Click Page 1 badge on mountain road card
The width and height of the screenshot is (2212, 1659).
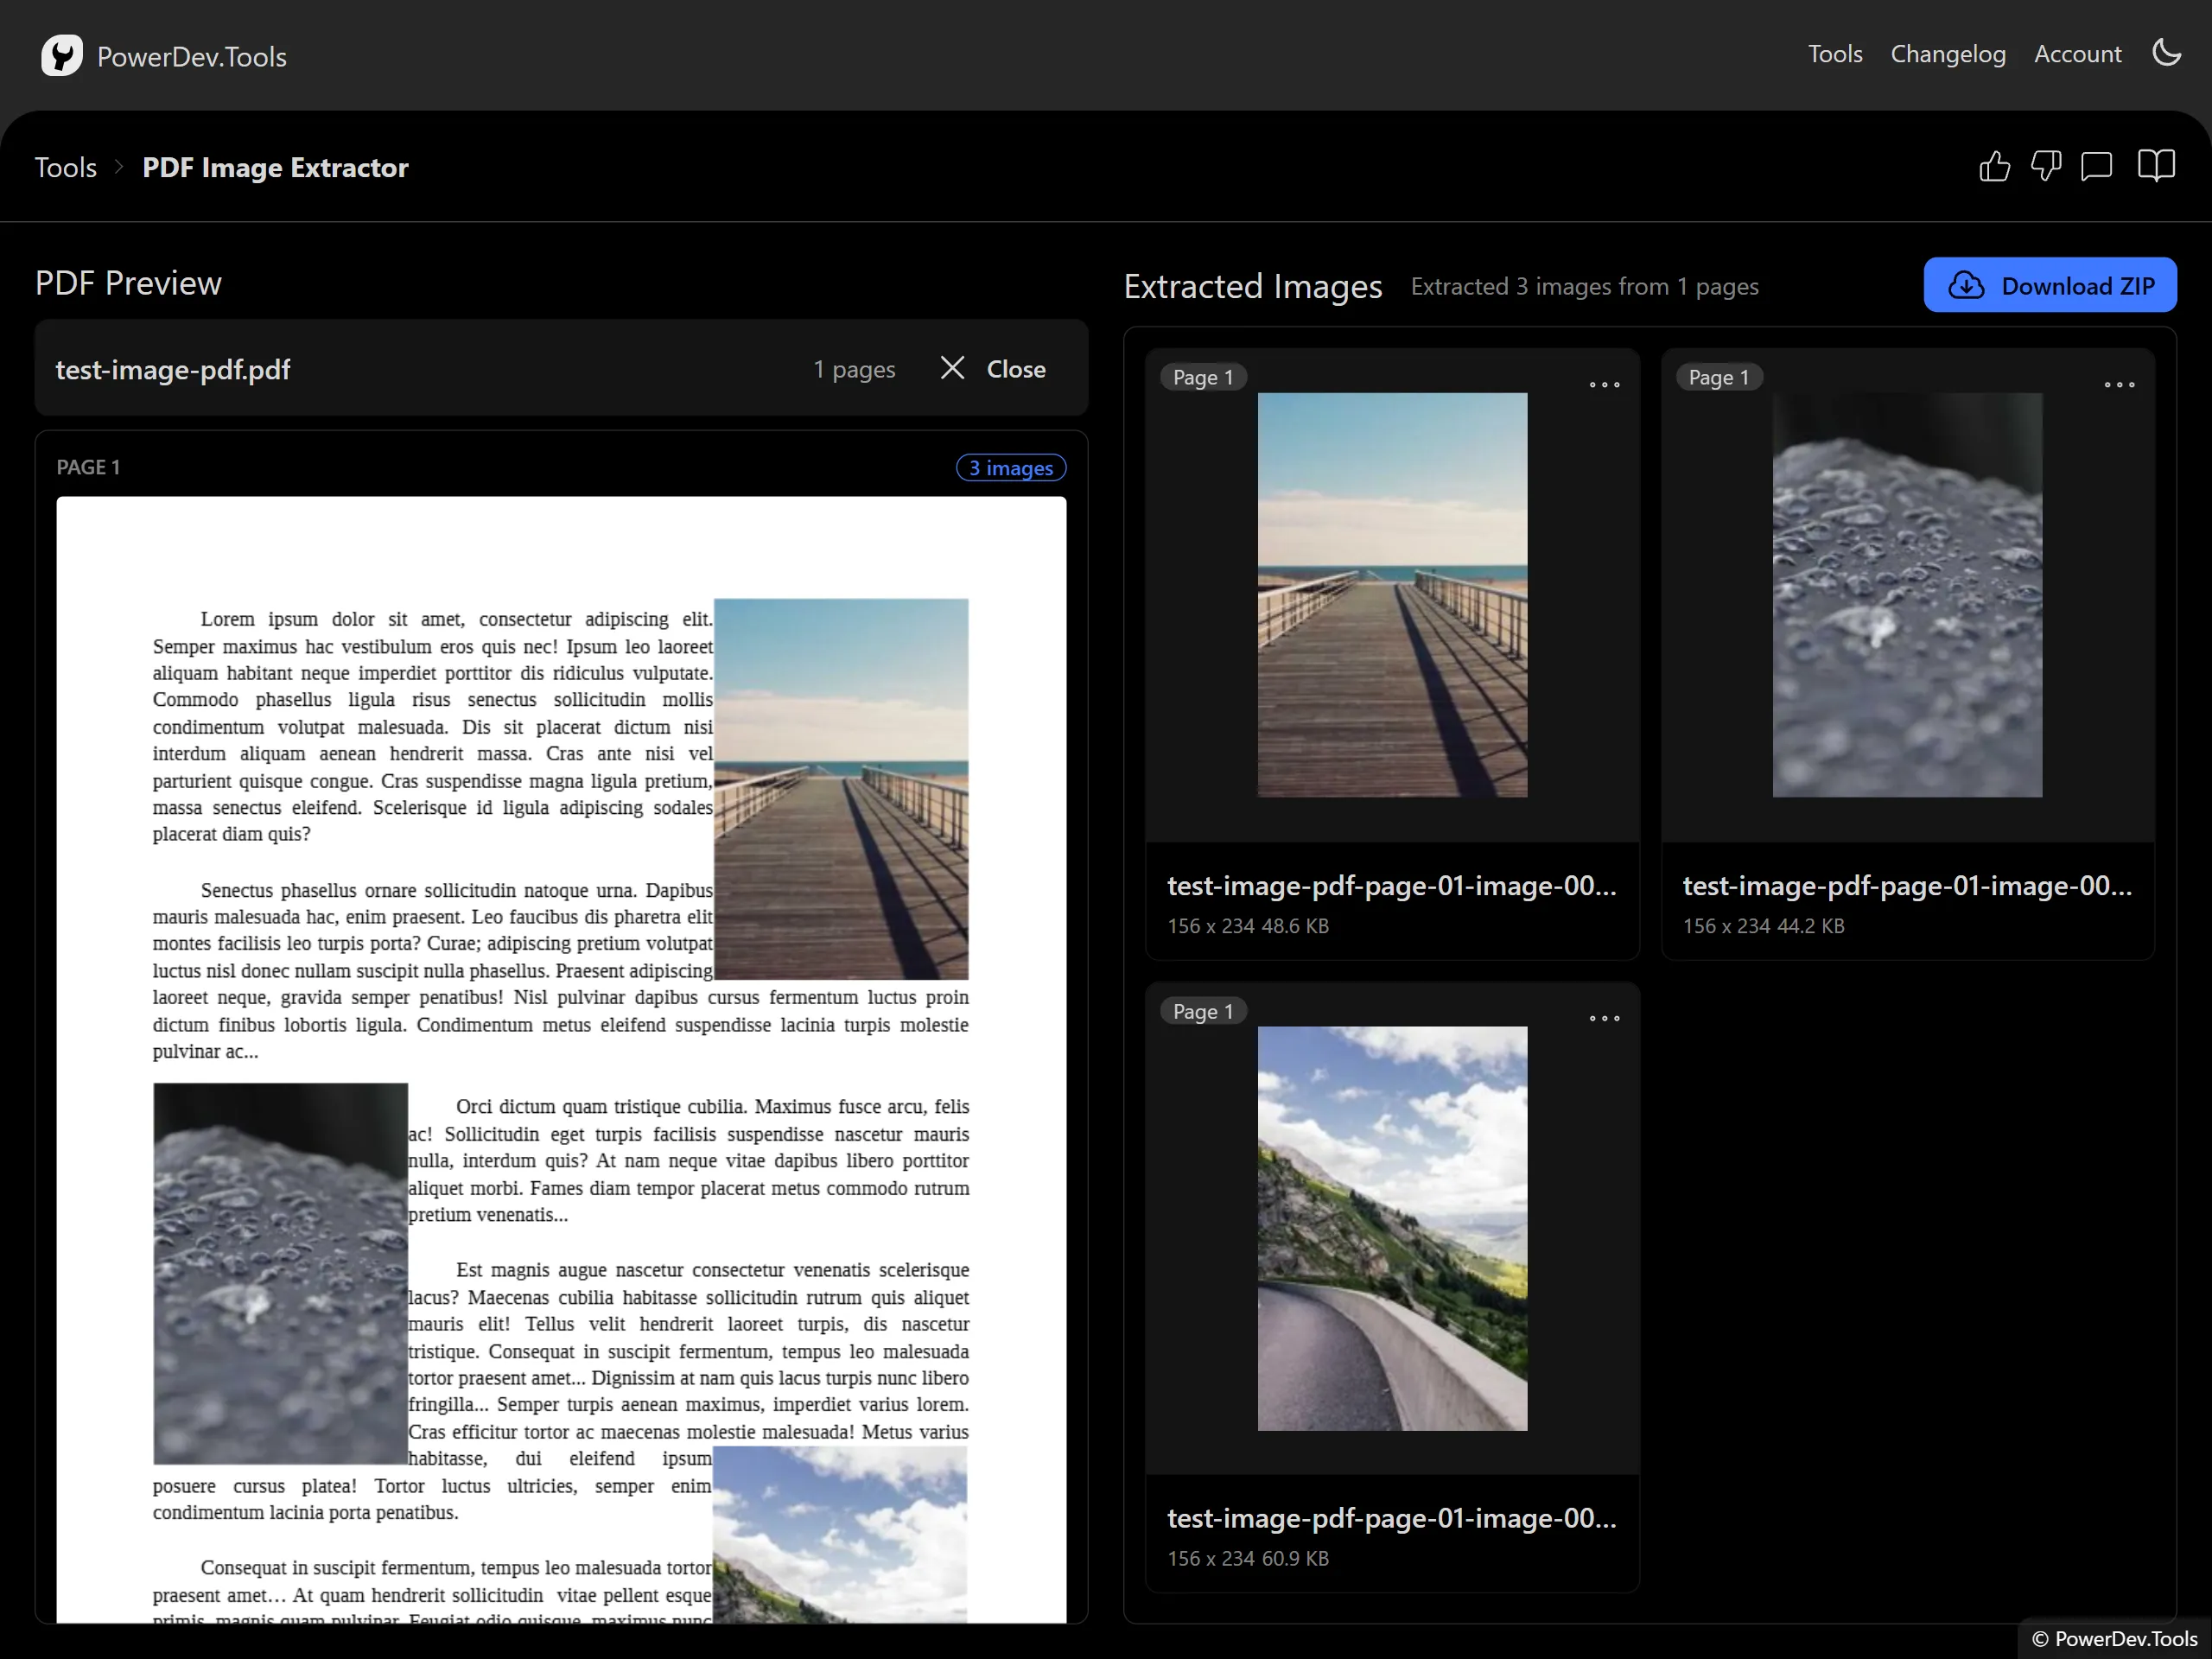(x=1203, y=1011)
